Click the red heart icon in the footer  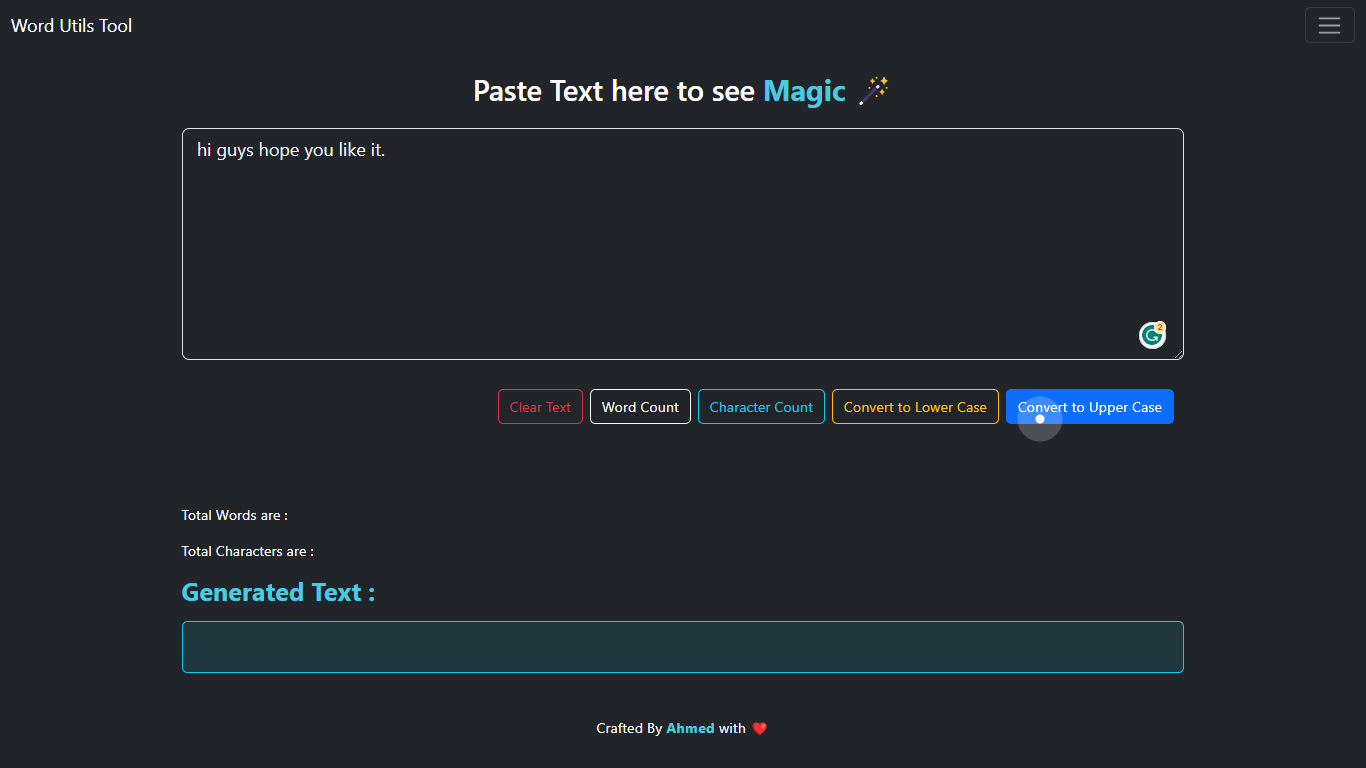759,728
